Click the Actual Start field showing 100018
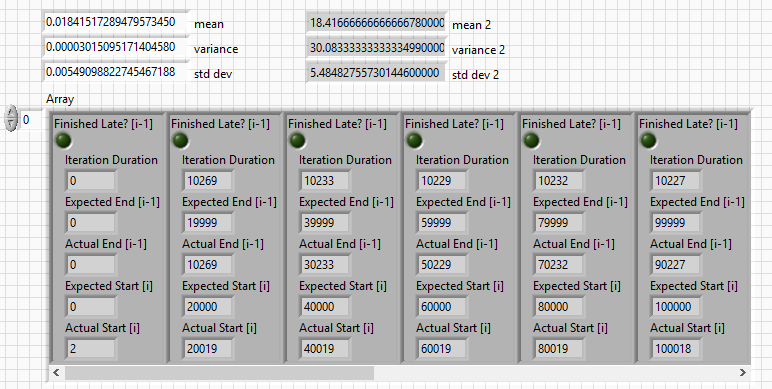Viewport: 772px width, 389px height. point(676,349)
